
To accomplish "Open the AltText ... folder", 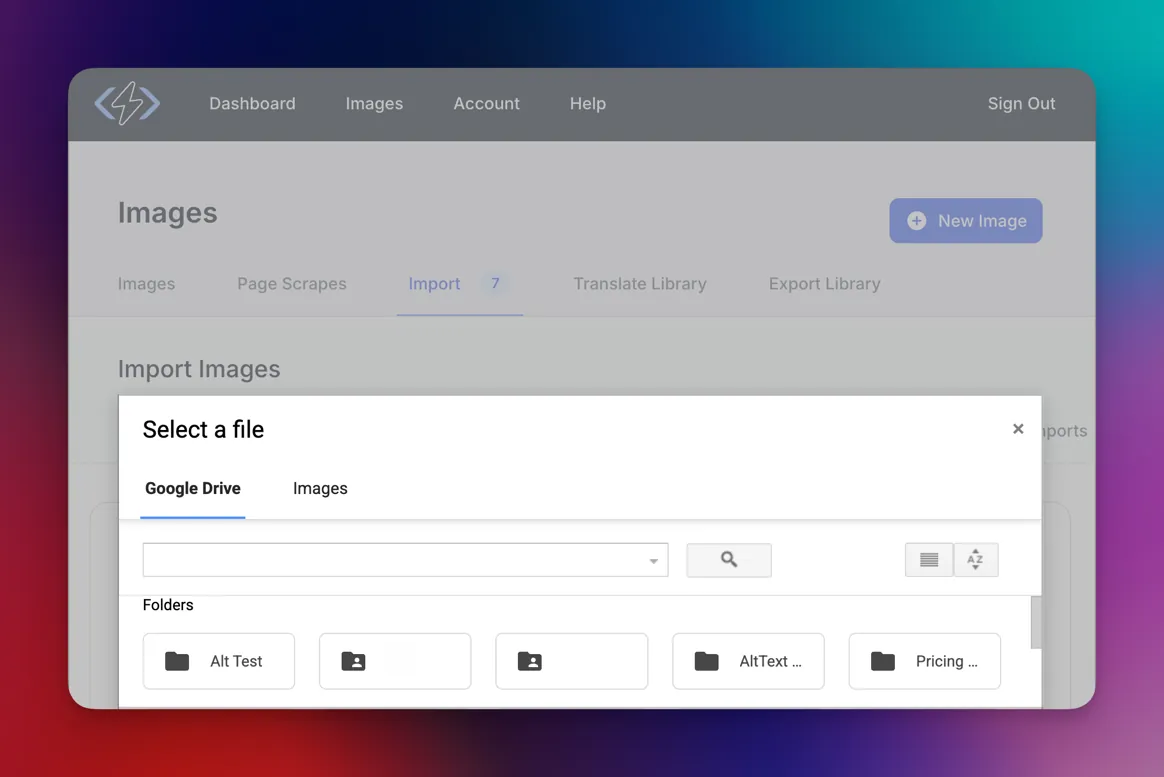I will 748,661.
